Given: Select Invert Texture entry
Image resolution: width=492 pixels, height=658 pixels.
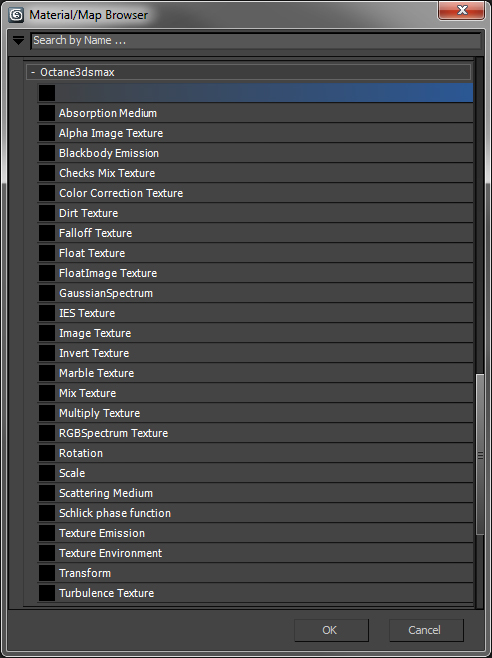Looking at the screenshot, I should coord(255,353).
